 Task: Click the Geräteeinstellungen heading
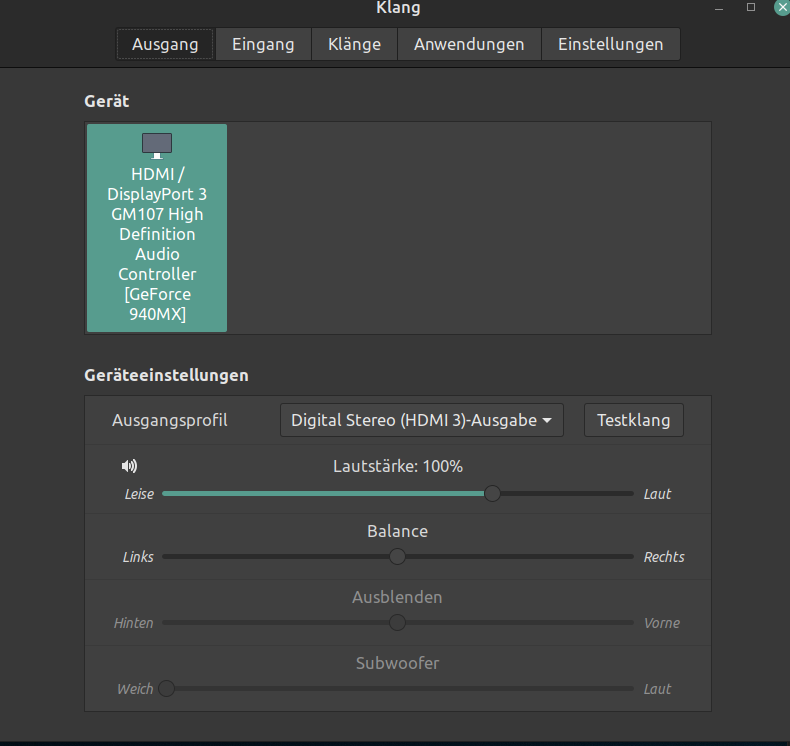(166, 375)
